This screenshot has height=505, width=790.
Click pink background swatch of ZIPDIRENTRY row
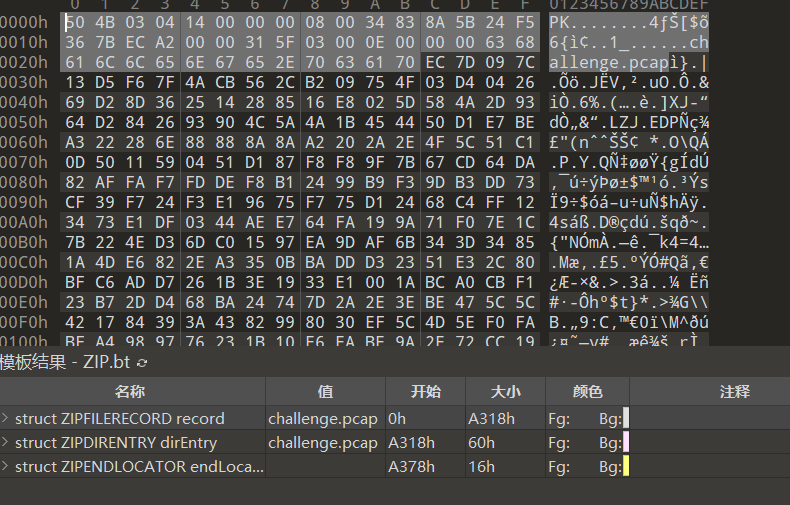626,442
